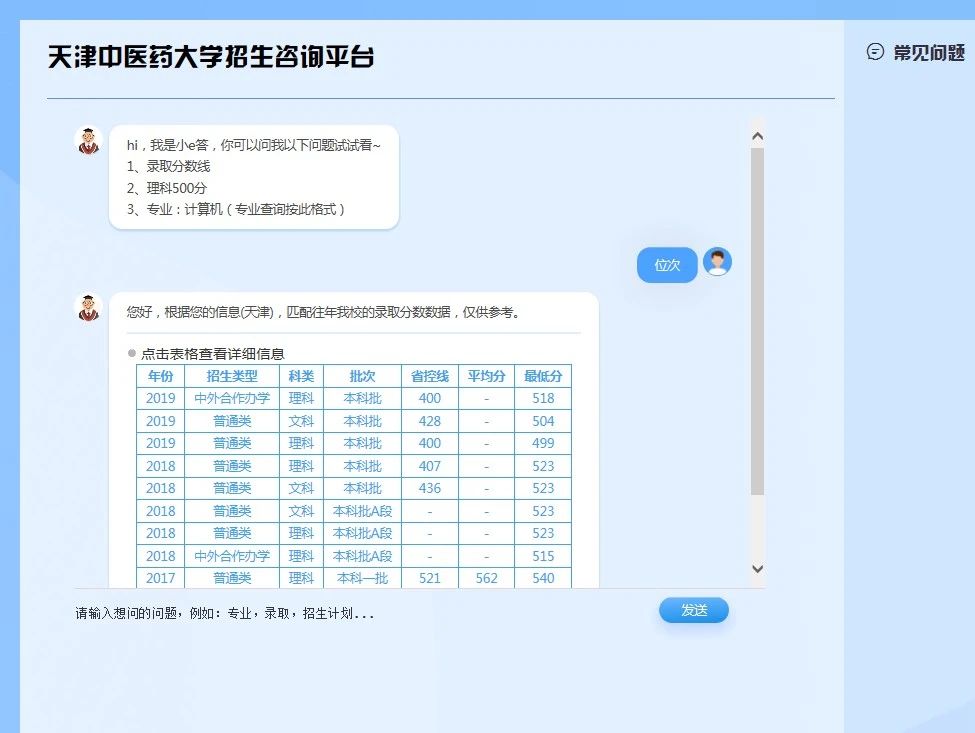Select the minimum score cell 499
The height and width of the screenshot is (733, 975).
543,443
